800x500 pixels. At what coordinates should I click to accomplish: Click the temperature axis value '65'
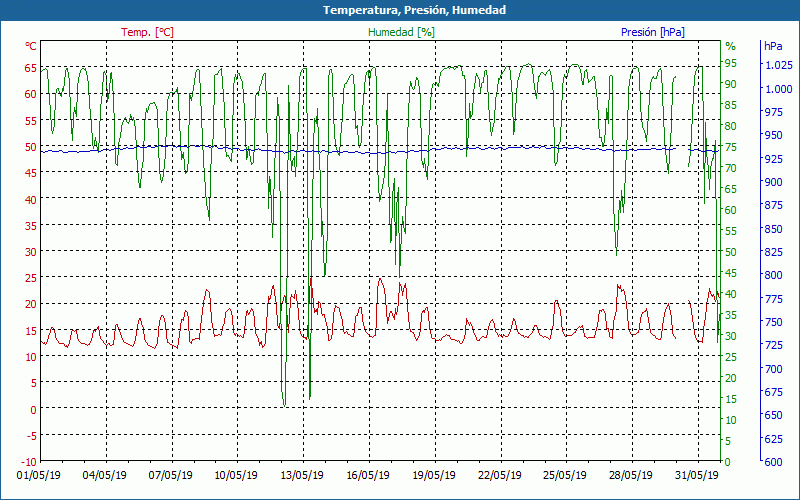pos(31,68)
